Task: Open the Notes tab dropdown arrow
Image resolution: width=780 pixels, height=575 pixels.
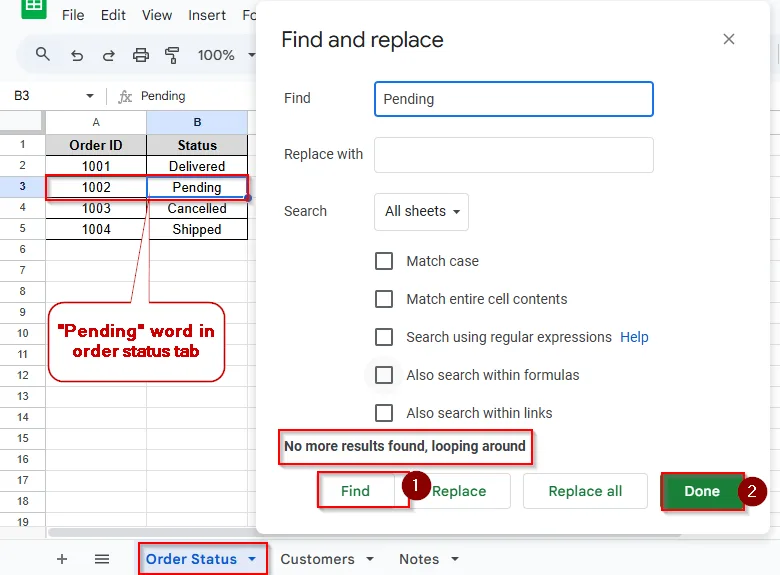Action: click(x=455, y=559)
